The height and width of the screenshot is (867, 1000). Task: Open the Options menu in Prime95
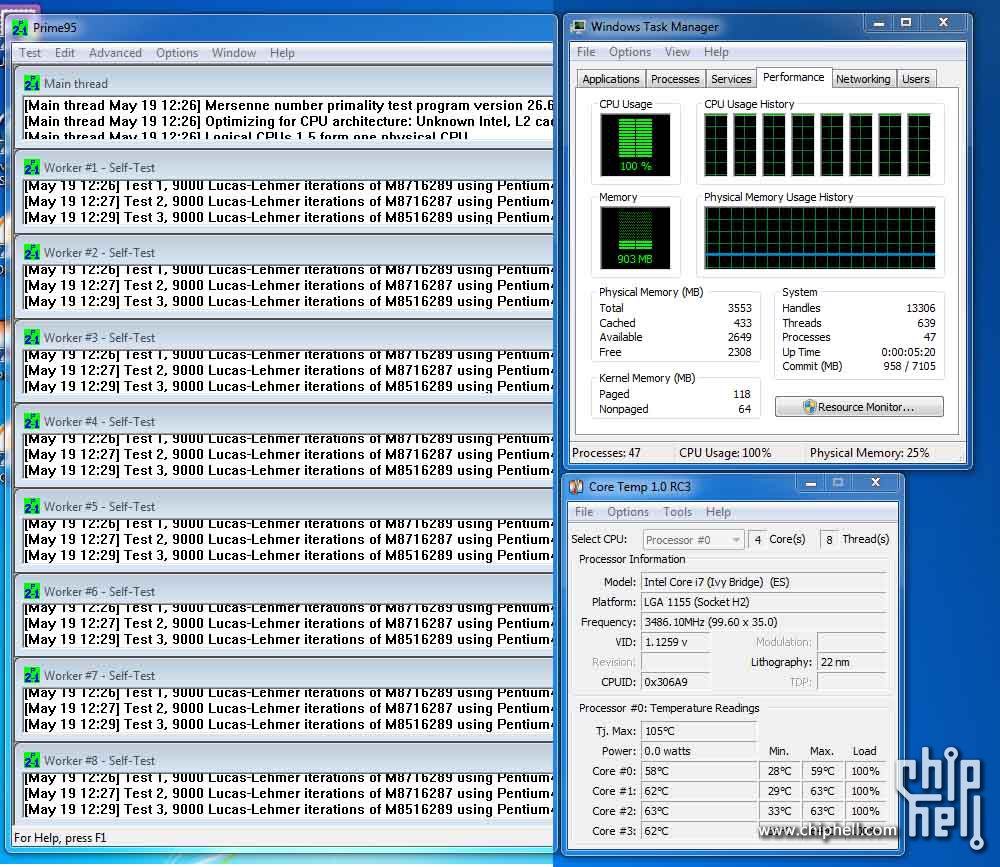tap(177, 53)
